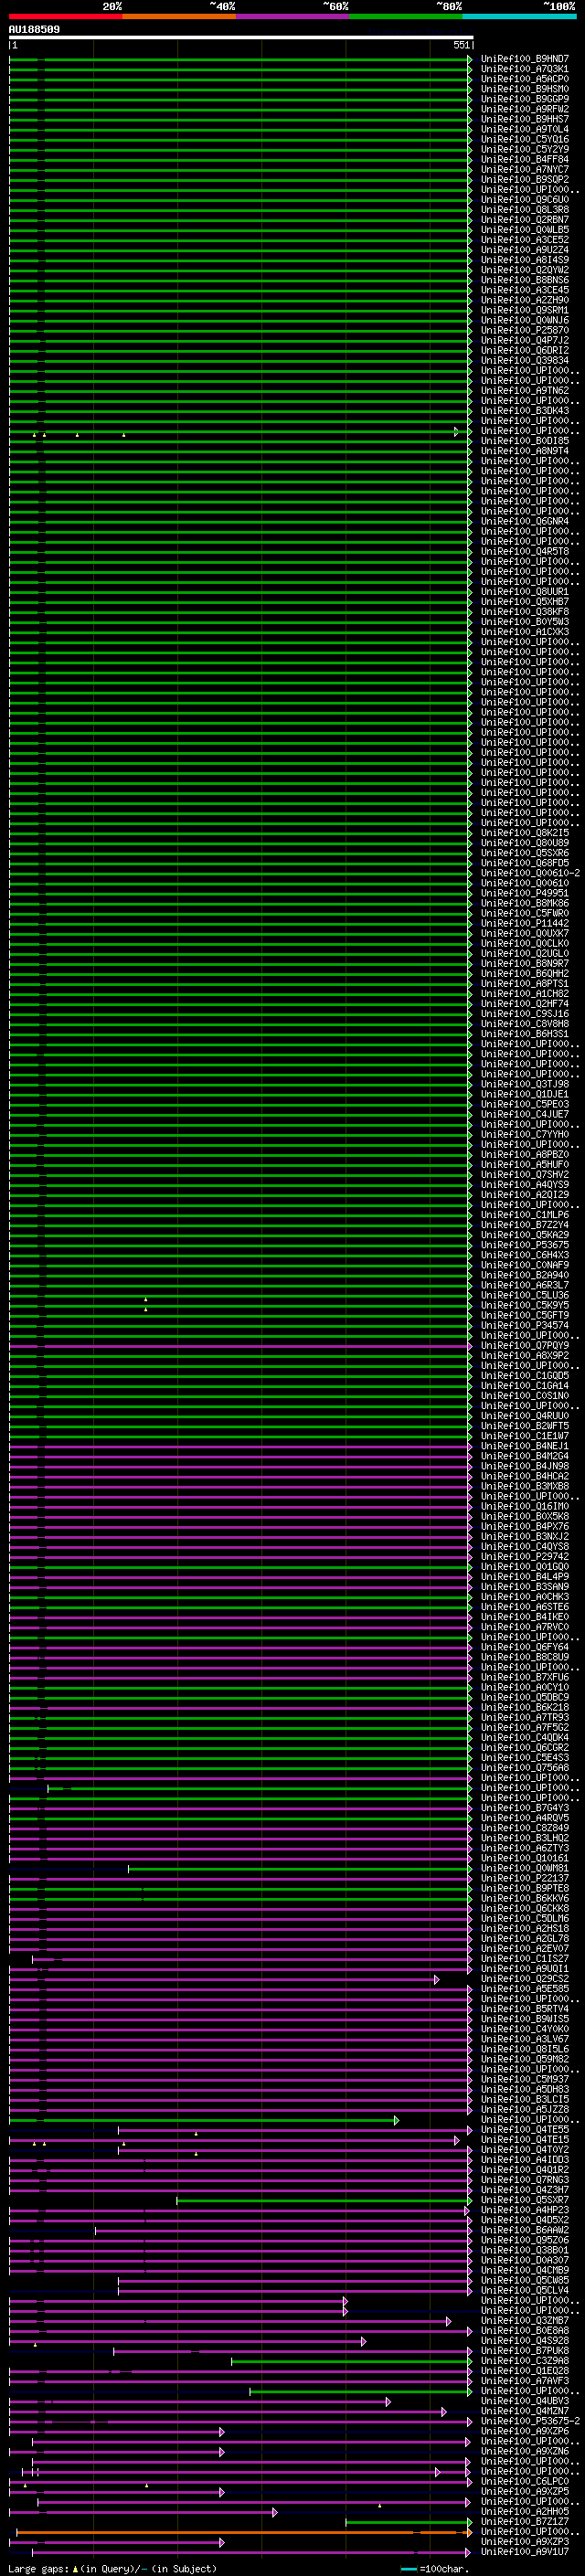Click hit label UniRef100_B6QHH2
The image size is (585, 2576).
524,974
